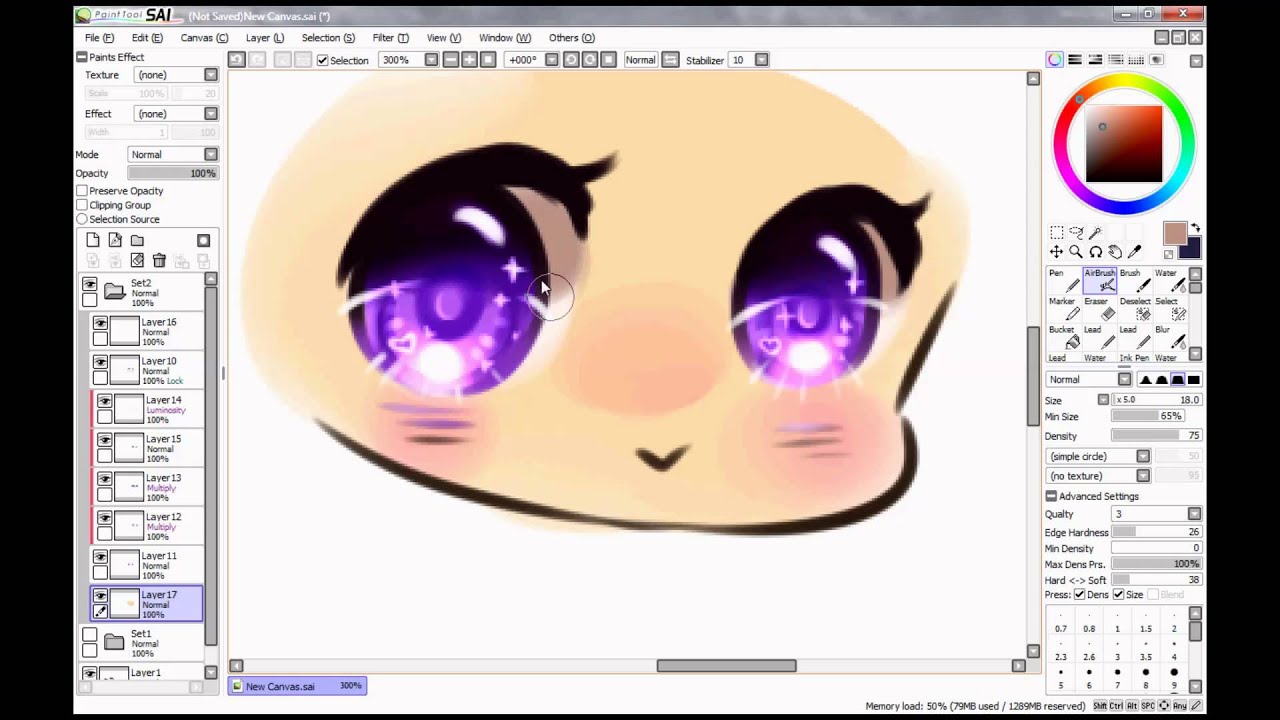Activate the move tool
Image resolution: width=1280 pixels, height=720 pixels.
point(1056,252)
